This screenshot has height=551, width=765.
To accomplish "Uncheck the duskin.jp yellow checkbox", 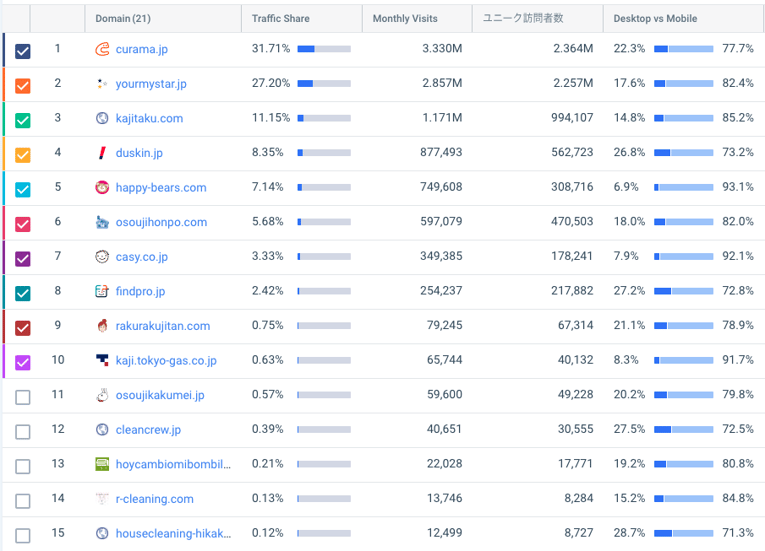I will pos(22,155).
